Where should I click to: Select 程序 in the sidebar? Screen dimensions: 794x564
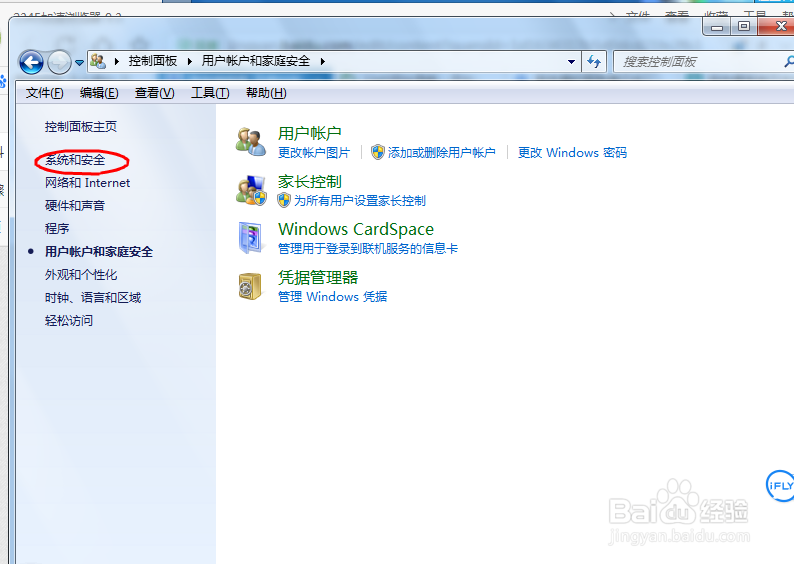pyautogui.click(x=57, y=229)
